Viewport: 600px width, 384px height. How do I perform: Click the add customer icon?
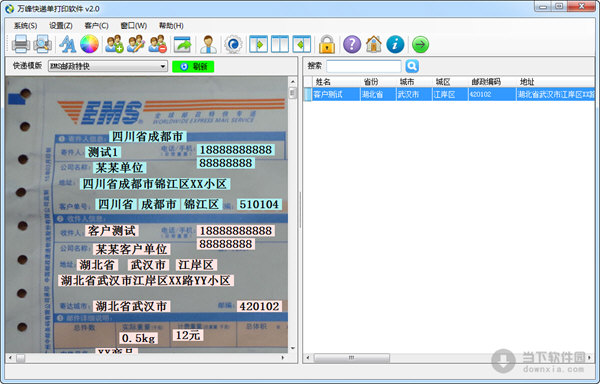point(114,44)
